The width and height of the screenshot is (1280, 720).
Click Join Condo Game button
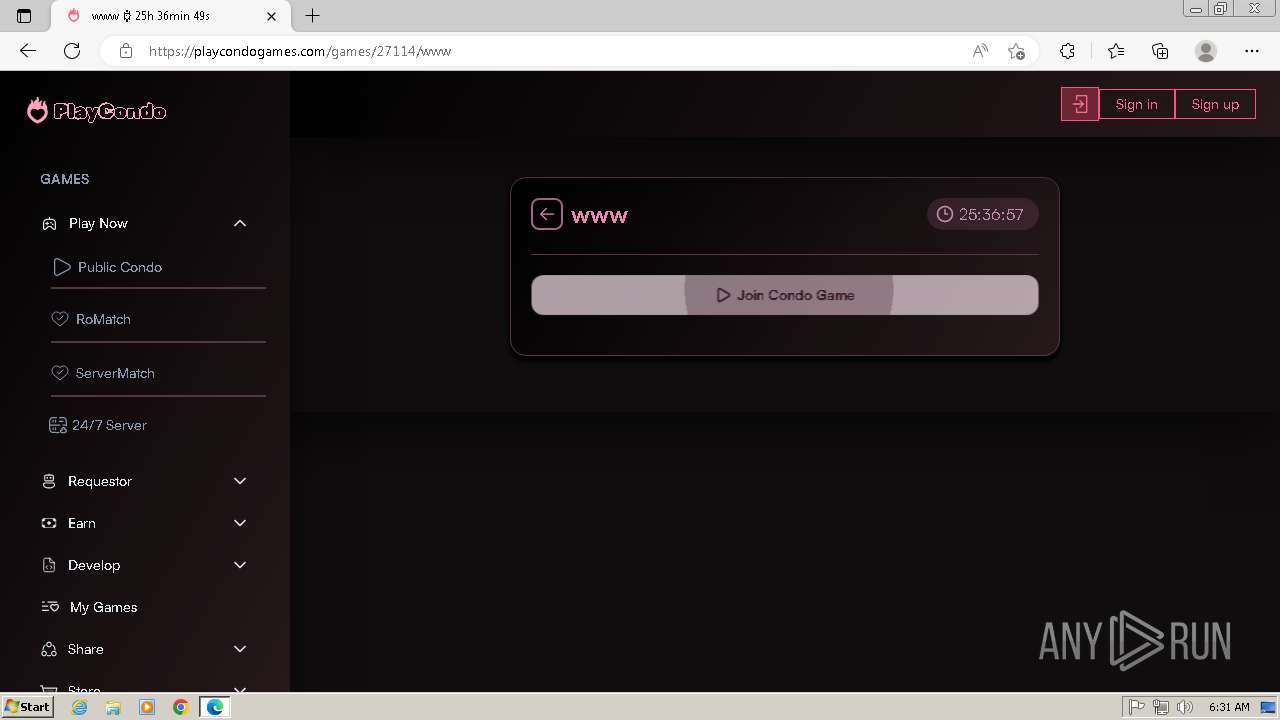click(x=785, y=295)
